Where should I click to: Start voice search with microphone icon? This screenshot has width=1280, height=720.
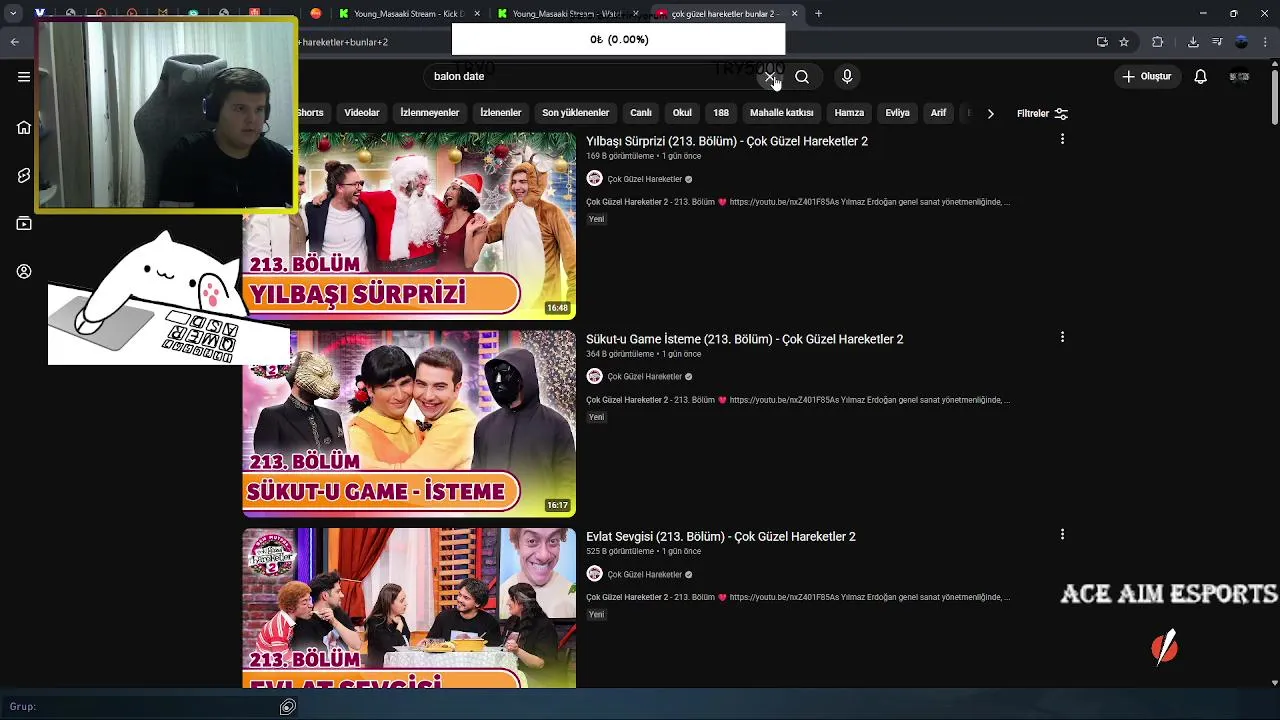[847, 76]
